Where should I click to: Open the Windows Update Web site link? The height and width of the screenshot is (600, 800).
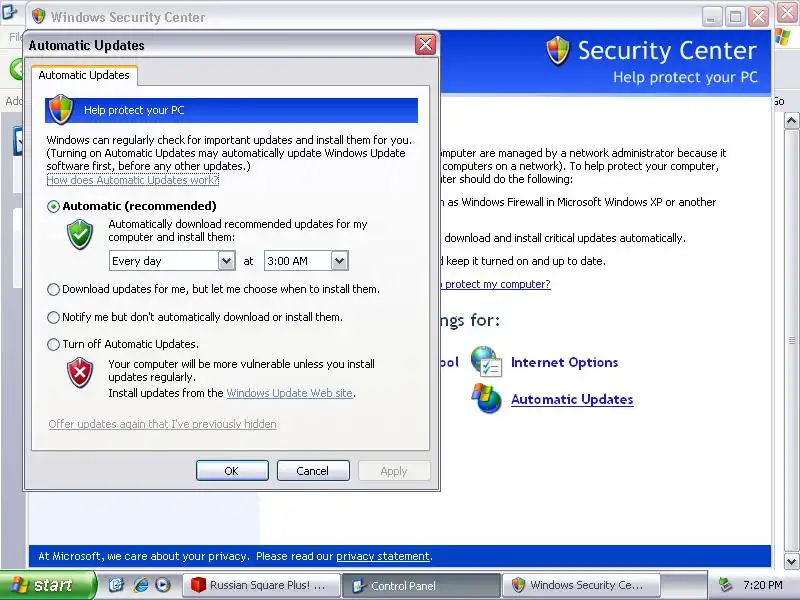[289, 393]
